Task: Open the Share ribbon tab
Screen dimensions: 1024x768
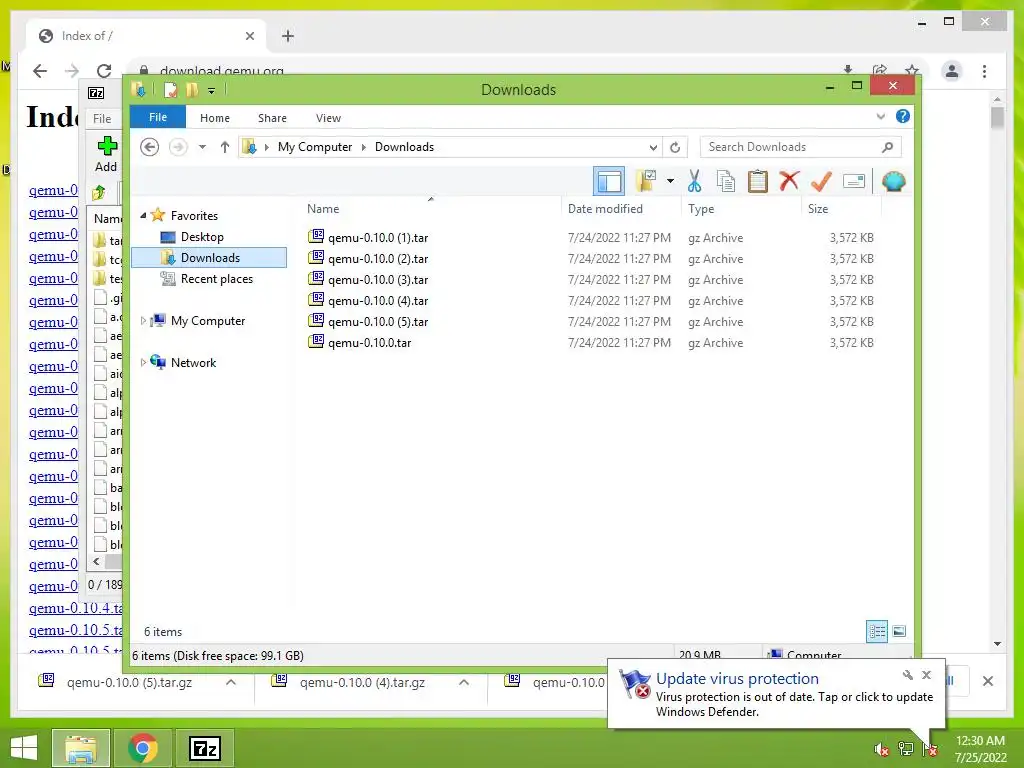Action: pos(272,118)
